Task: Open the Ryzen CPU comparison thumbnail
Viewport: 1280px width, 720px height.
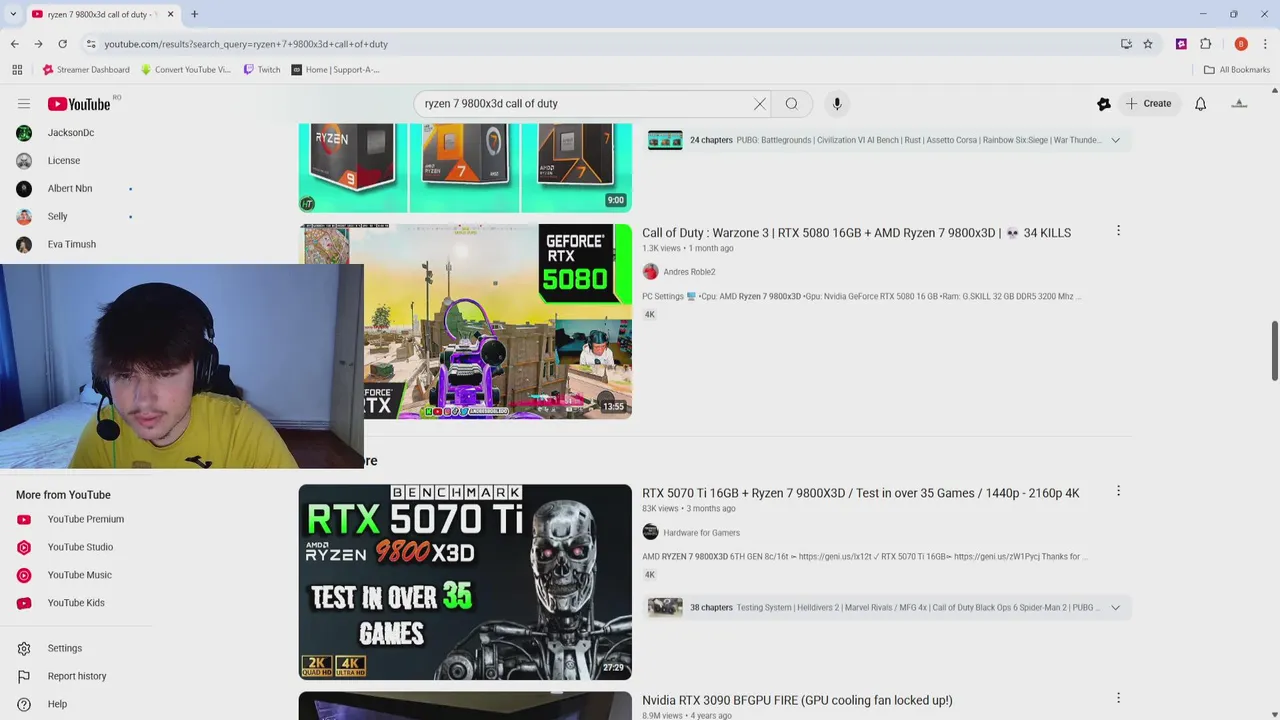Action: point(465,167)
